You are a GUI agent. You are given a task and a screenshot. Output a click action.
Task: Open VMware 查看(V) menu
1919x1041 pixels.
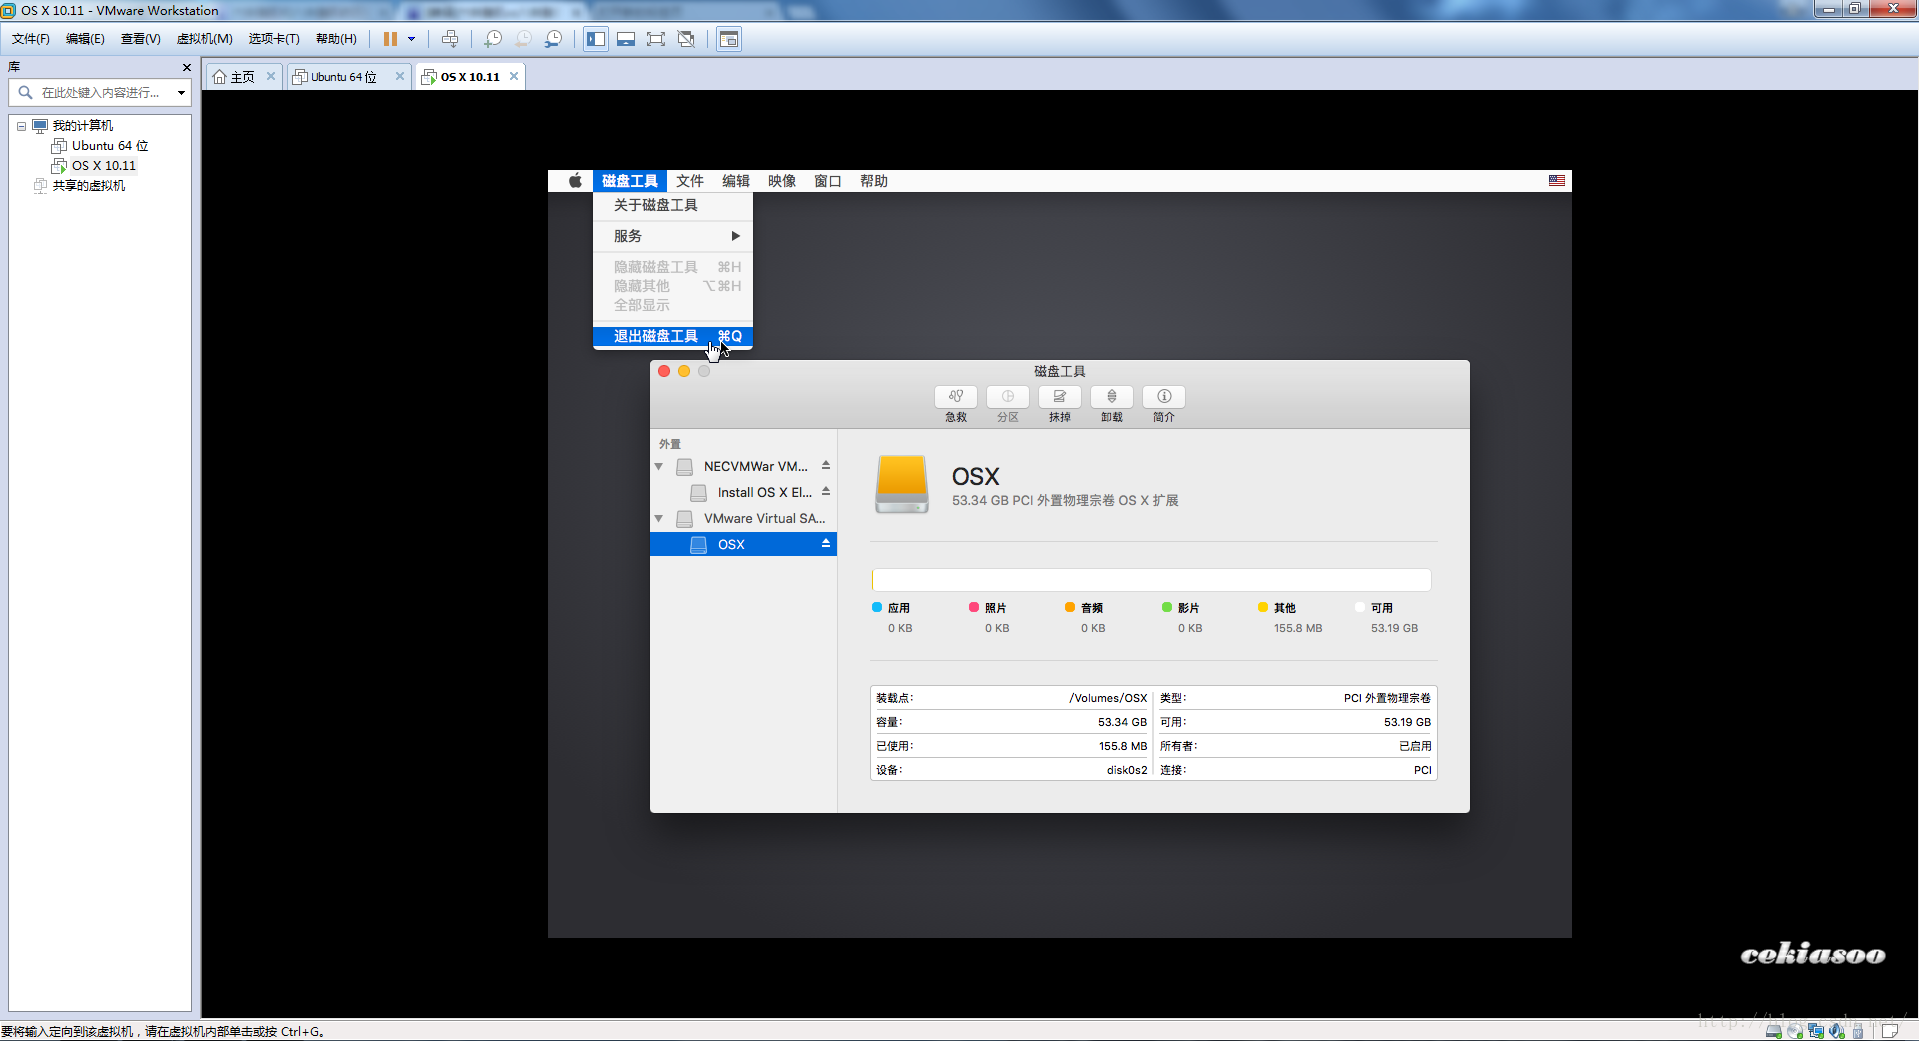tap(141, 39)
